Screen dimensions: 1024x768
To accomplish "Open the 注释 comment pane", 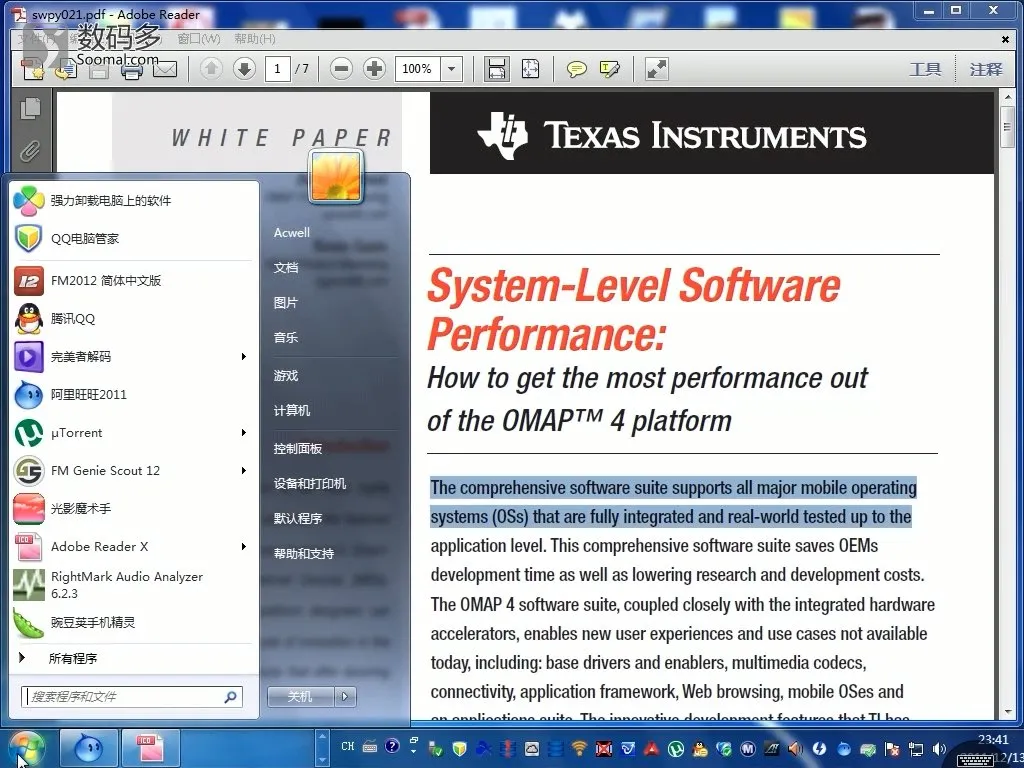I will pyautogui.click(x=985, y=69).
